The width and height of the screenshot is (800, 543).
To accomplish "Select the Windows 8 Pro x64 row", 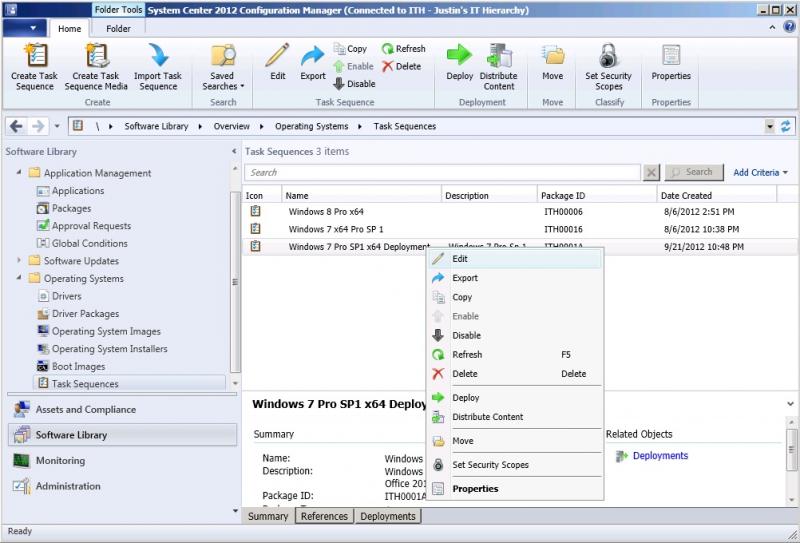I will [520, 211].
